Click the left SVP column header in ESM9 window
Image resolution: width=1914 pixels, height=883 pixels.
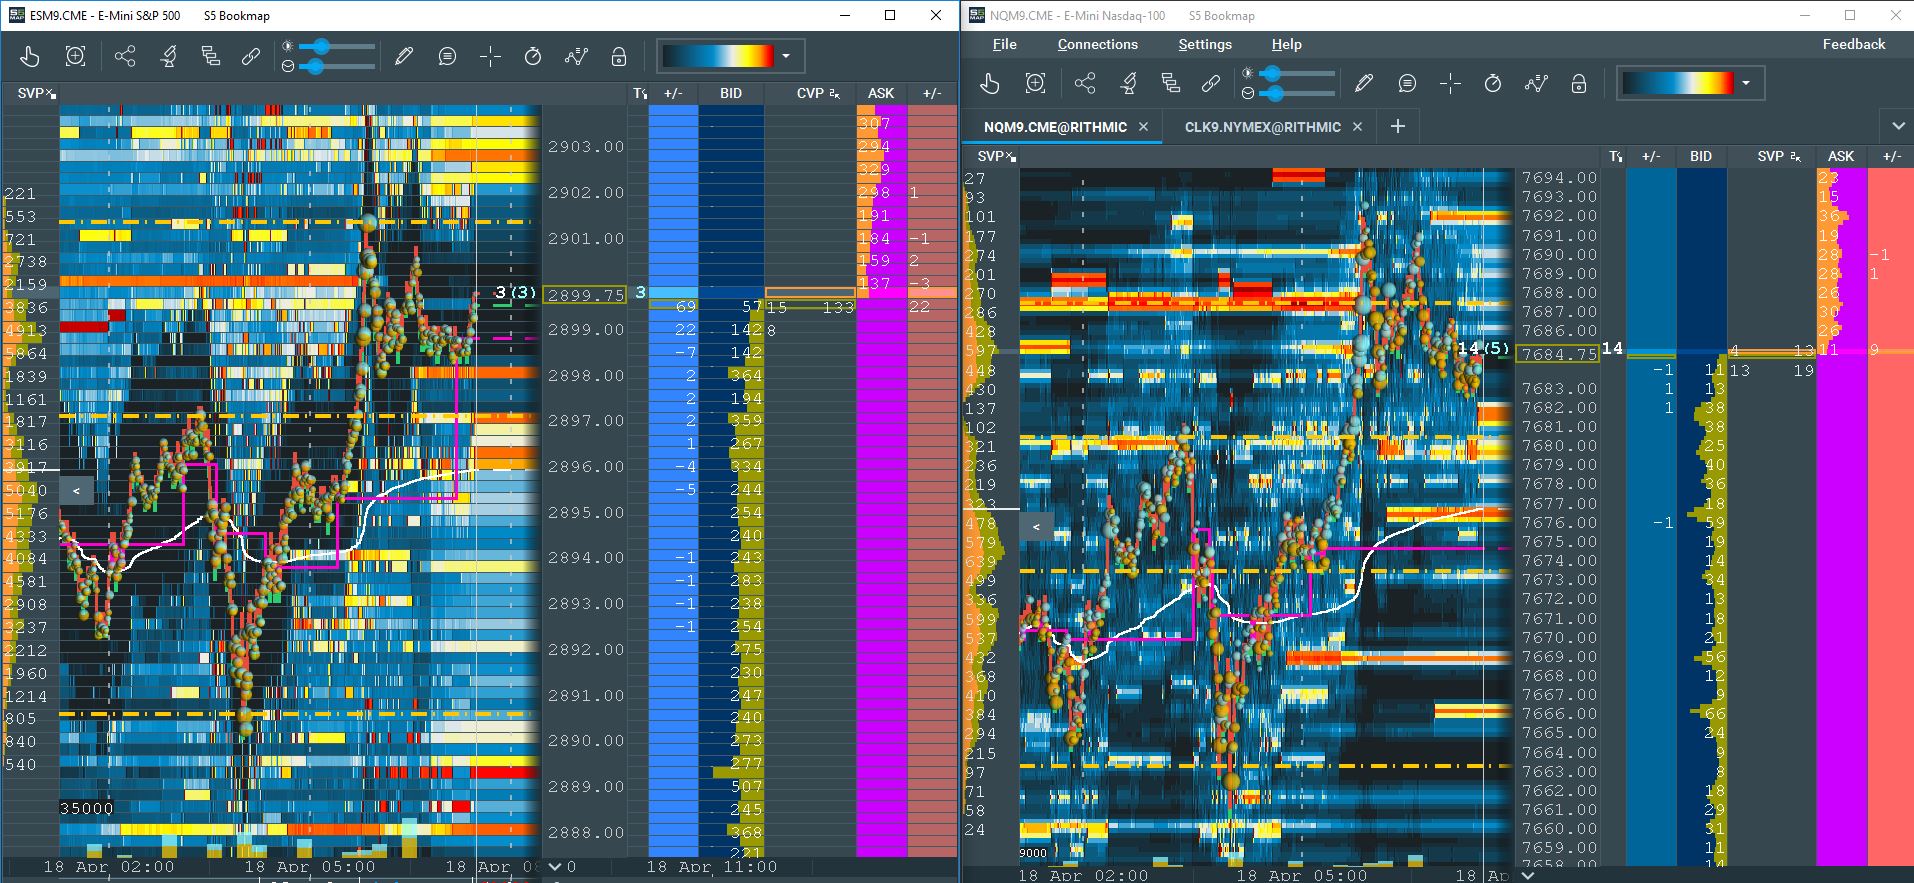31,93
